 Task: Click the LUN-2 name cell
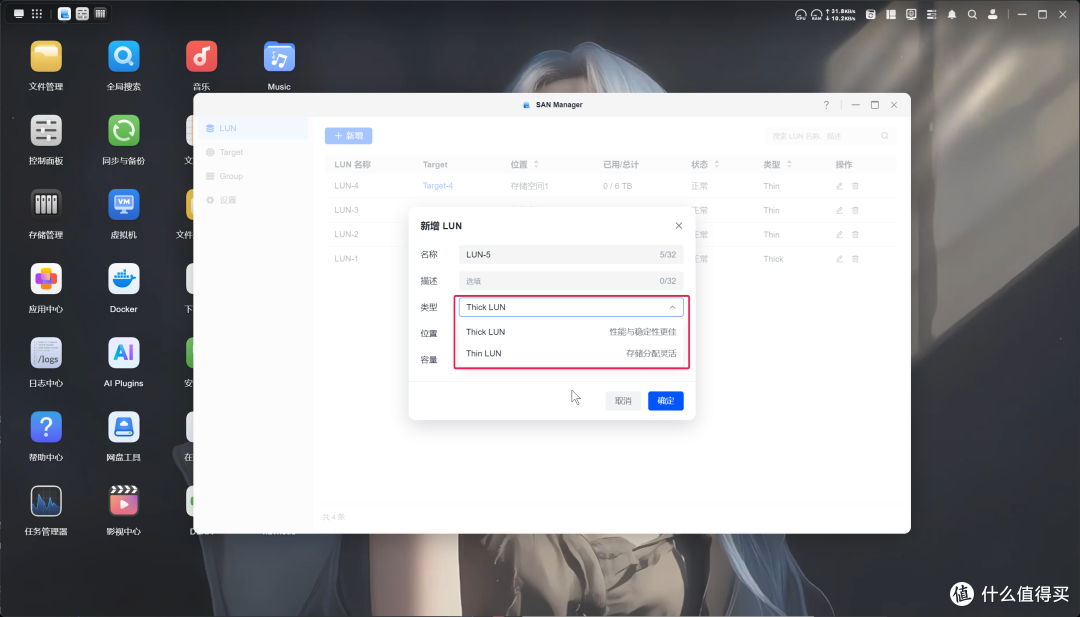click(346, 234)
